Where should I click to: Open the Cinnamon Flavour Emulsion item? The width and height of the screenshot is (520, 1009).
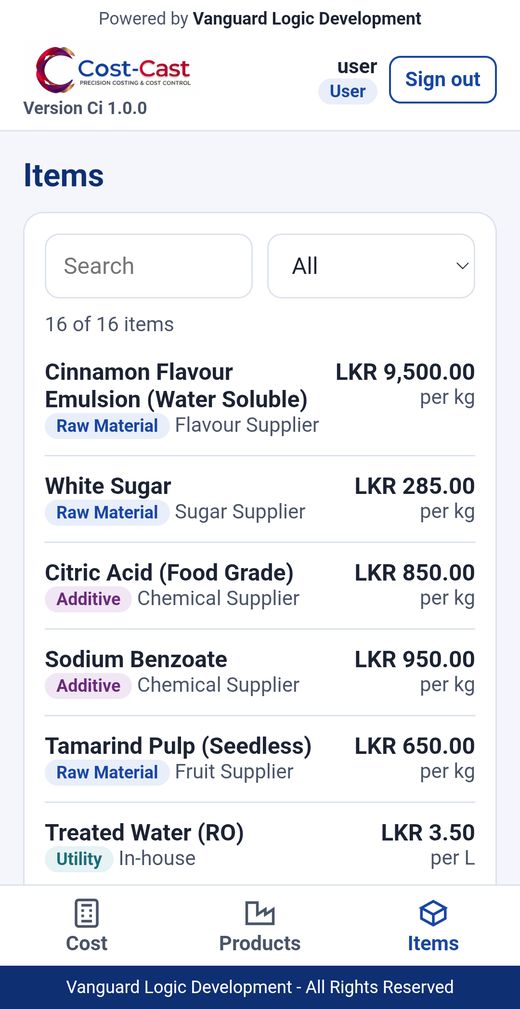(x=260, y=399)
